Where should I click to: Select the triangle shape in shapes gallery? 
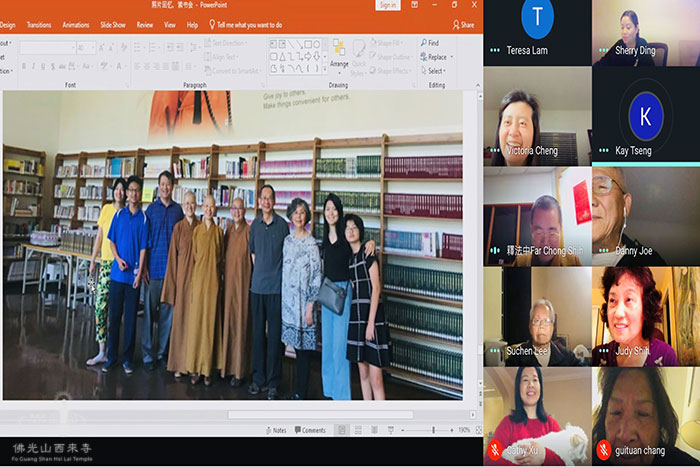point(283,57)
